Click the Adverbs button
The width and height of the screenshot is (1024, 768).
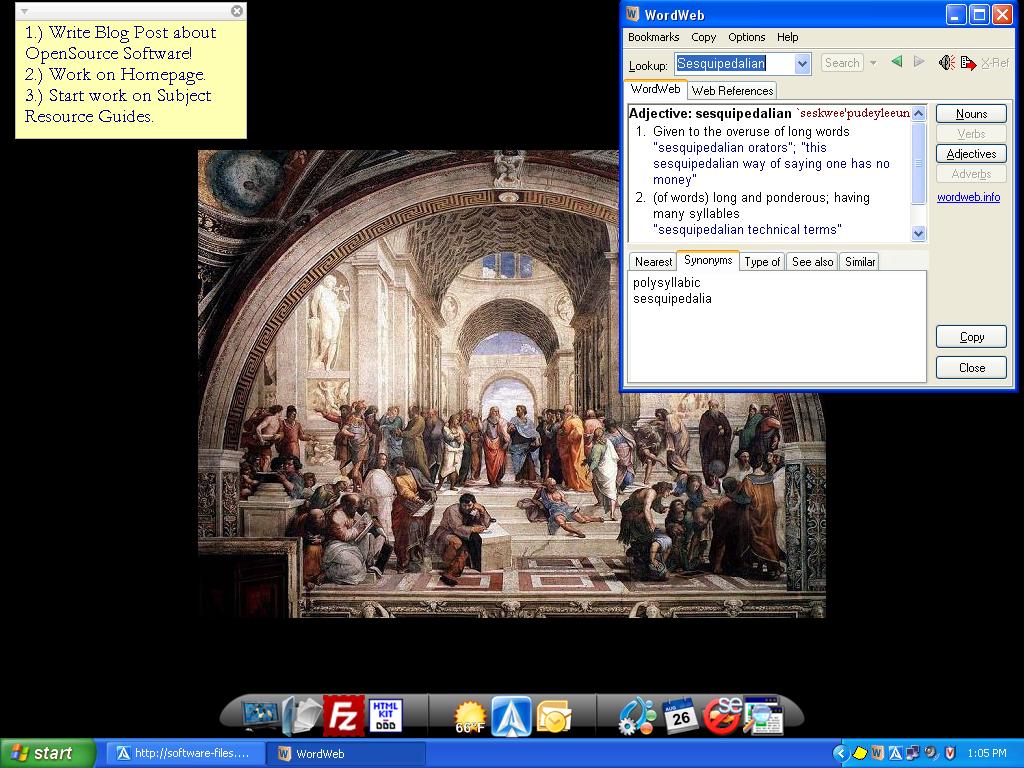(971, 174)
